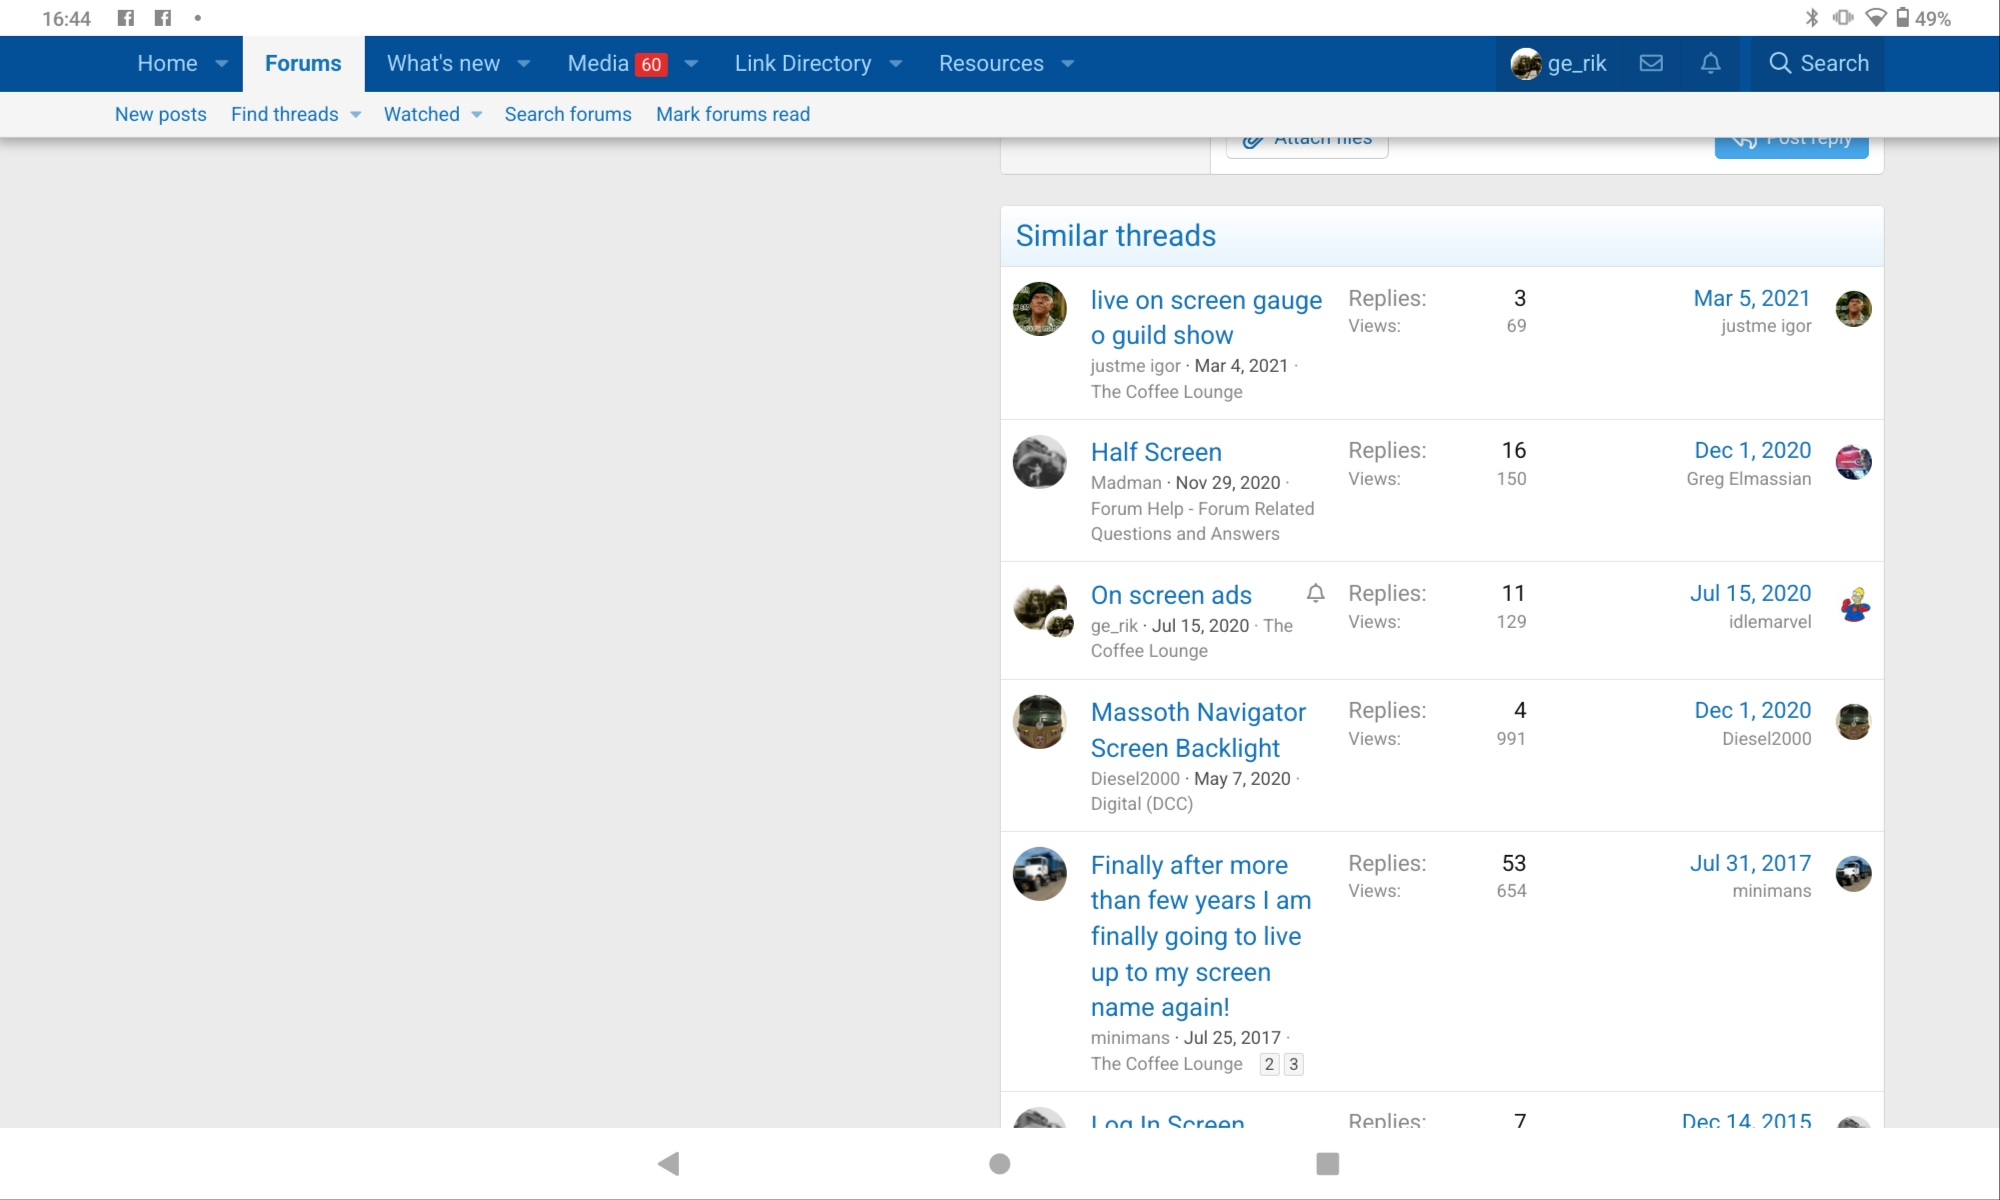
Task: Open minimans avatar beside Finally after more thread
Action: (x=1040, y=874)
